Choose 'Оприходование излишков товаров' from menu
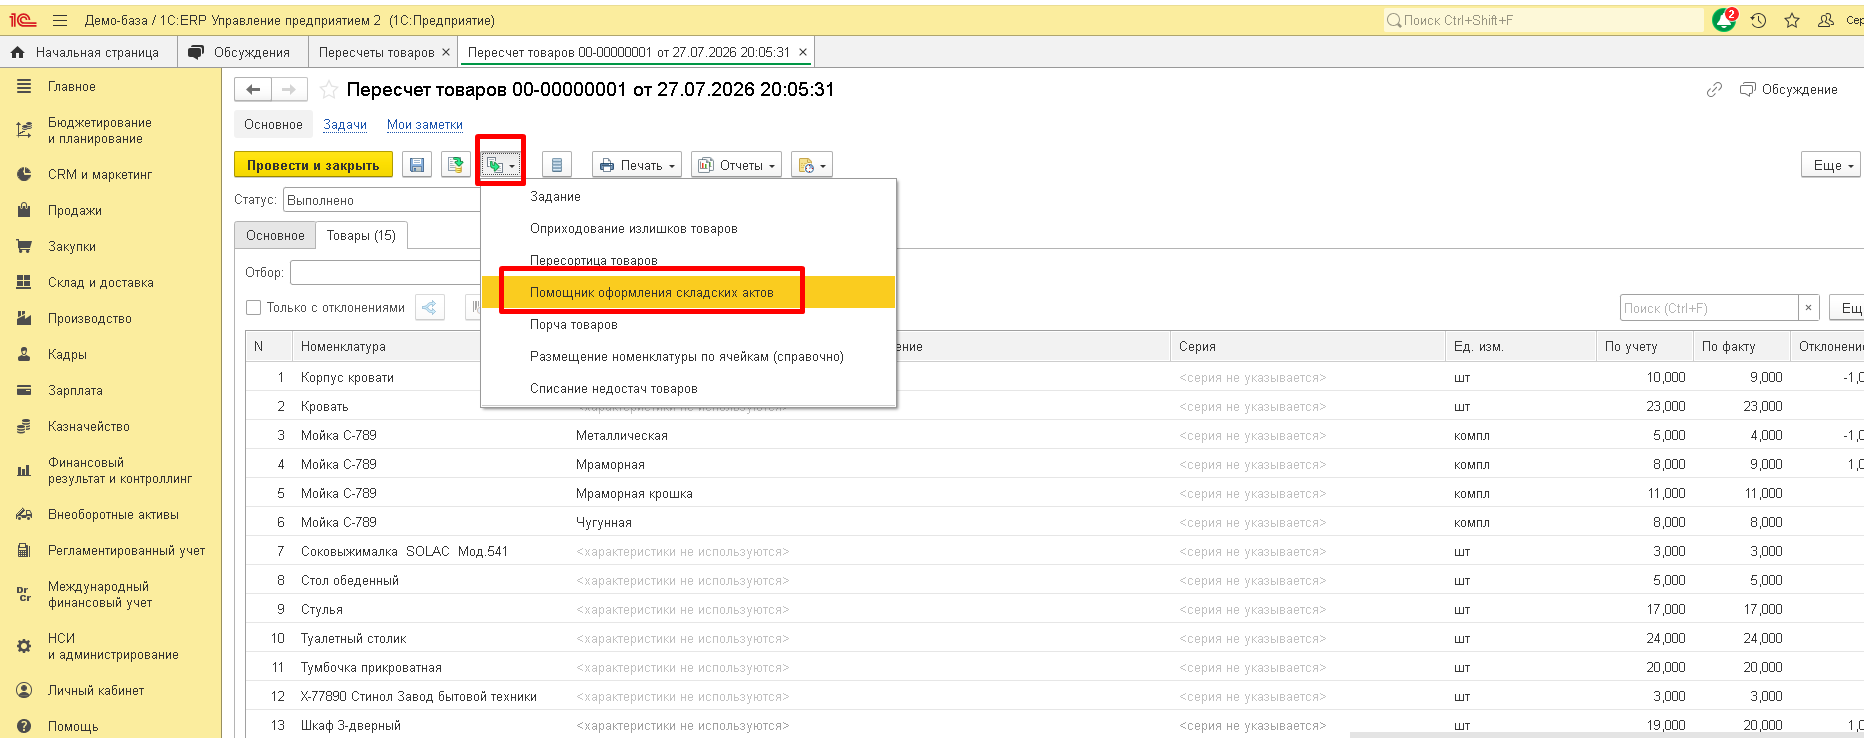 tap(688, 229)
